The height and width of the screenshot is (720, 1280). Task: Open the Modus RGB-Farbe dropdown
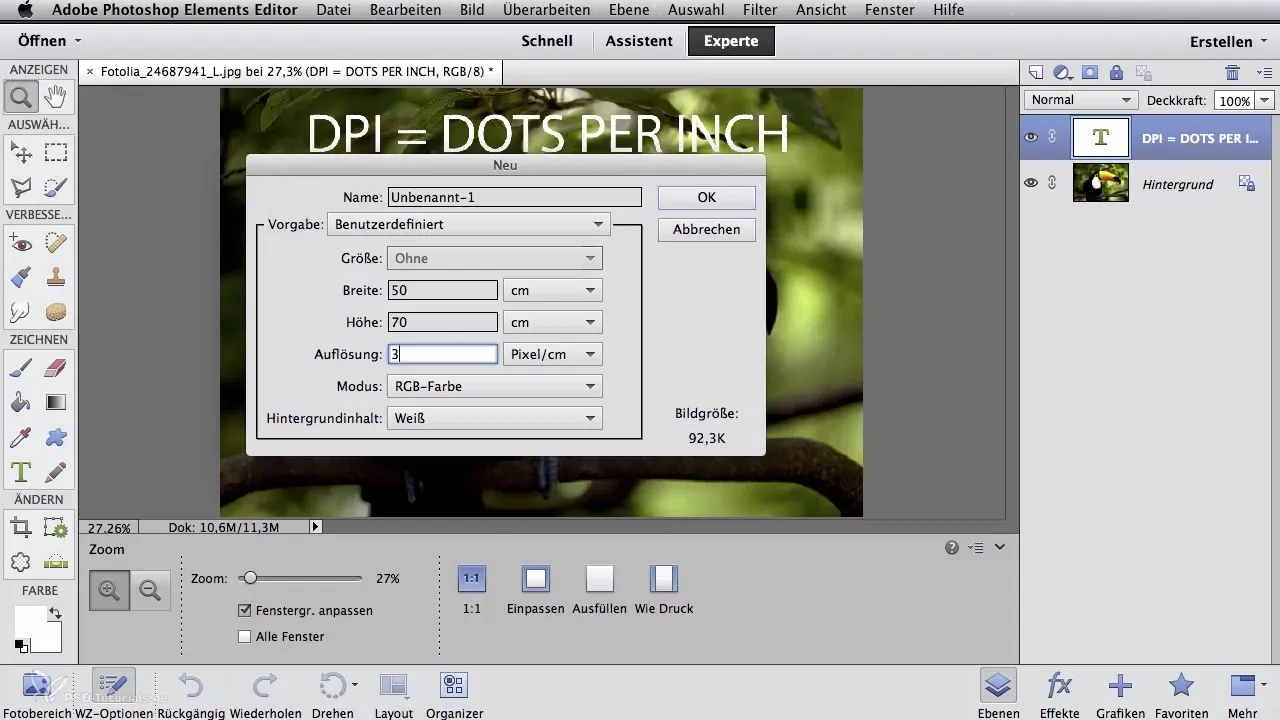point(494,386)
